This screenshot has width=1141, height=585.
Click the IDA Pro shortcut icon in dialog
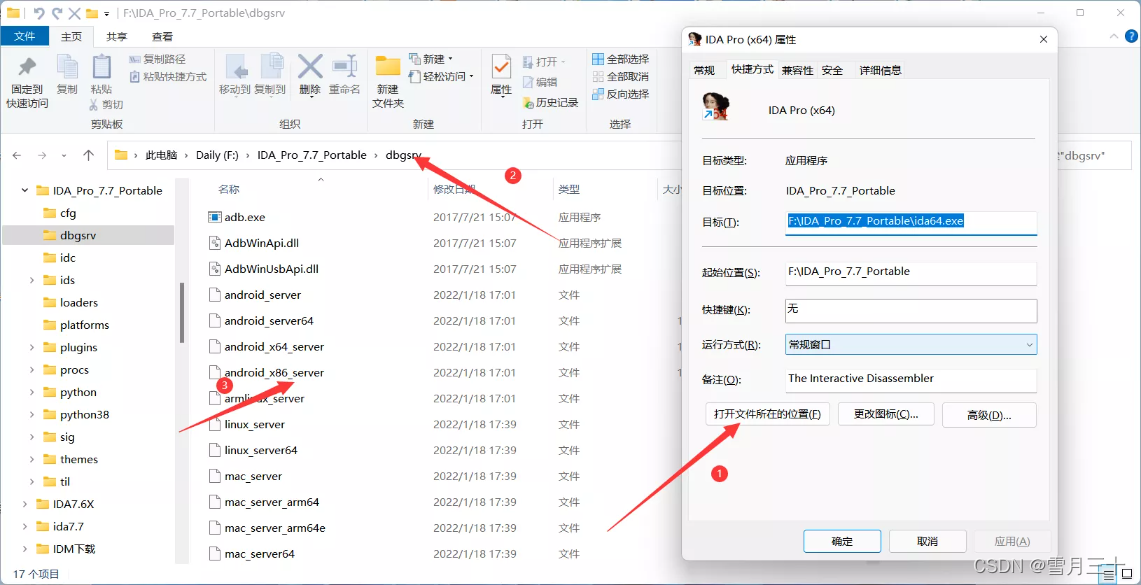pyautogui.click(x=714, y=107)
